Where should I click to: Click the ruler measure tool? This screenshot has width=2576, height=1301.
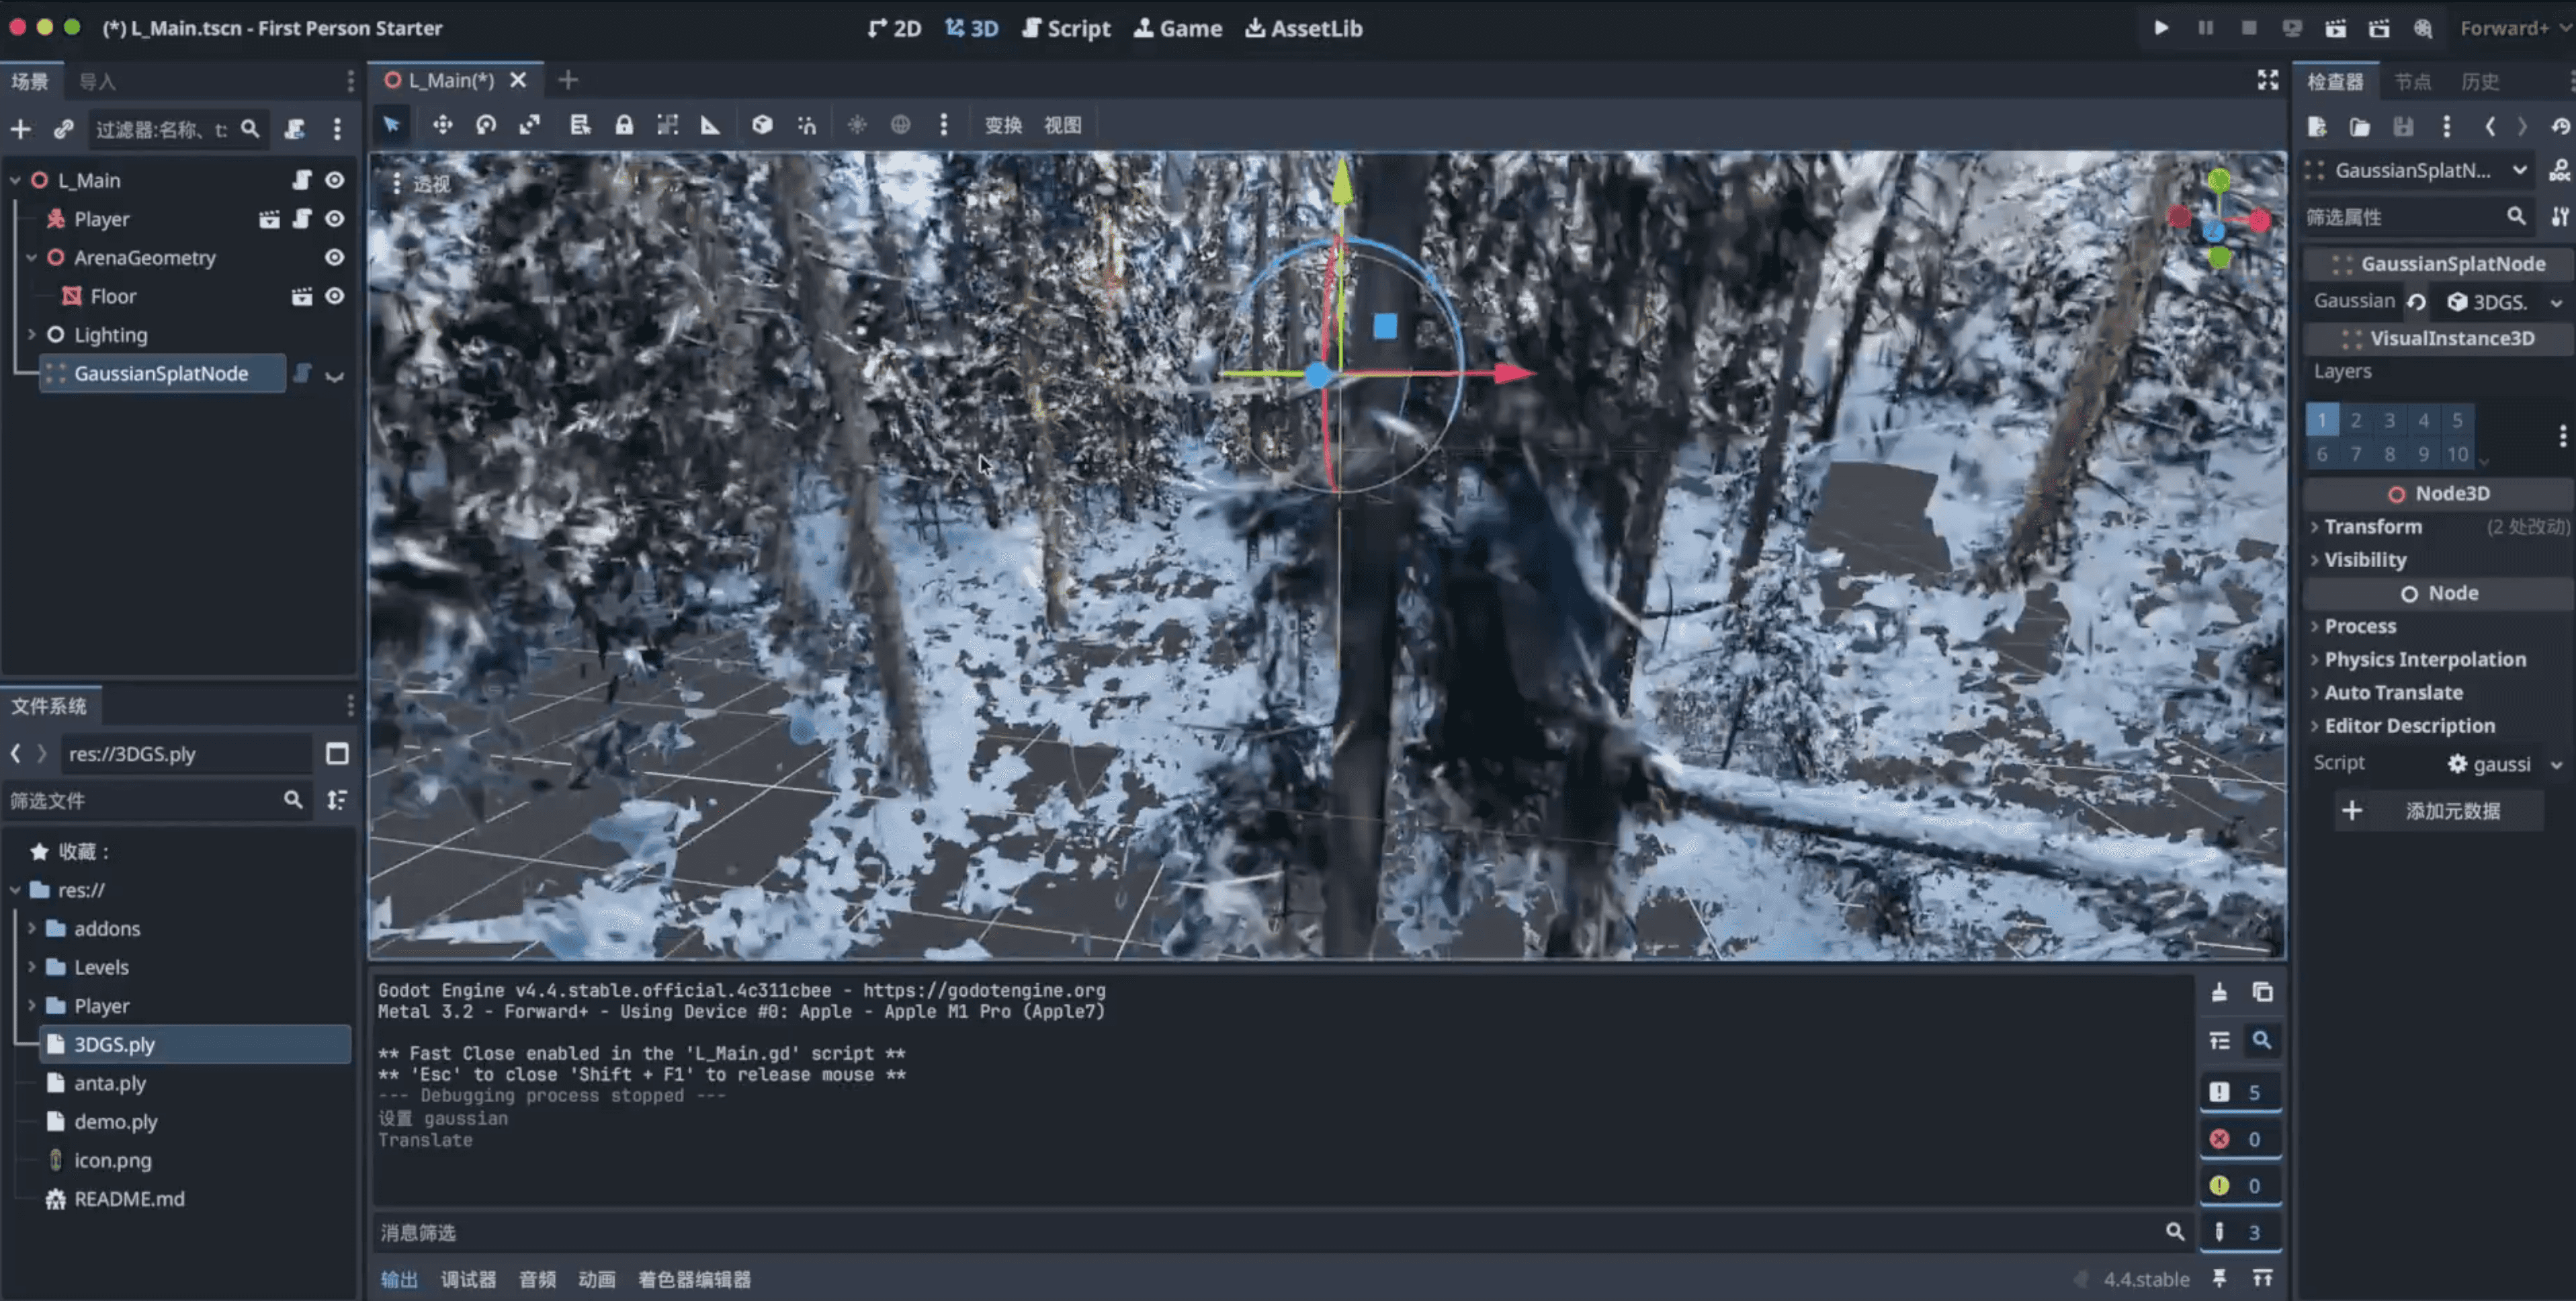coord(710,125)
